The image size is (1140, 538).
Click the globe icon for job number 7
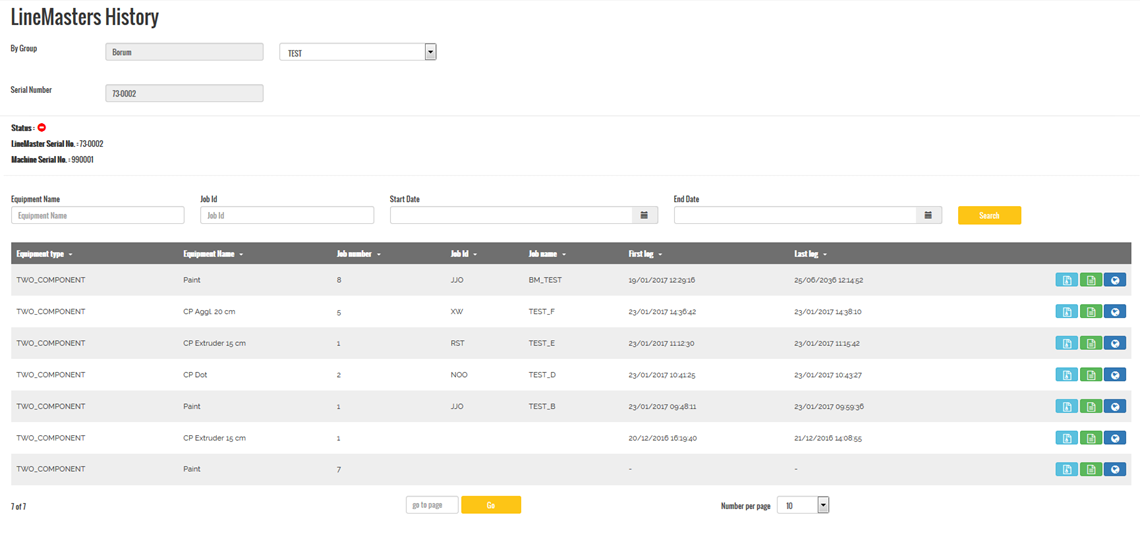[x=1114, y=469]
